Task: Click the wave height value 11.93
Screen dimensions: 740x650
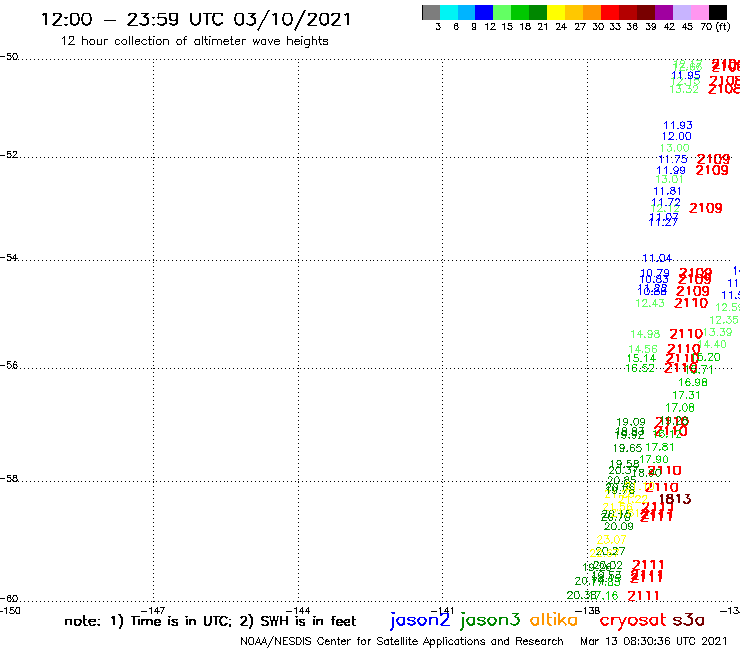Action: tap(678, 125)
